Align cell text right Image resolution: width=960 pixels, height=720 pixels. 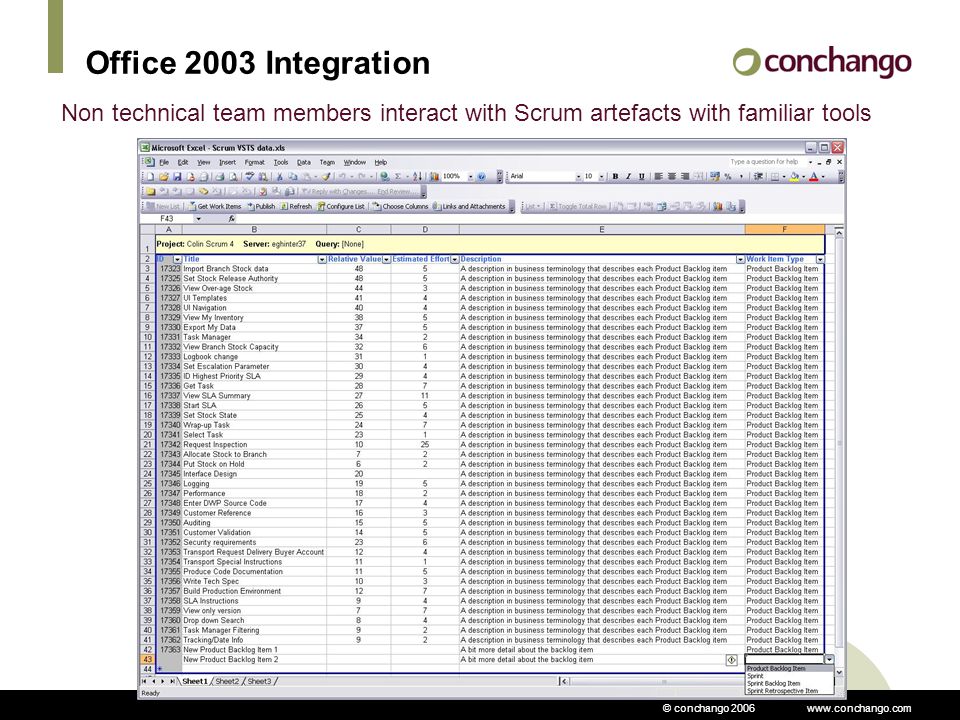pos(685,176)
